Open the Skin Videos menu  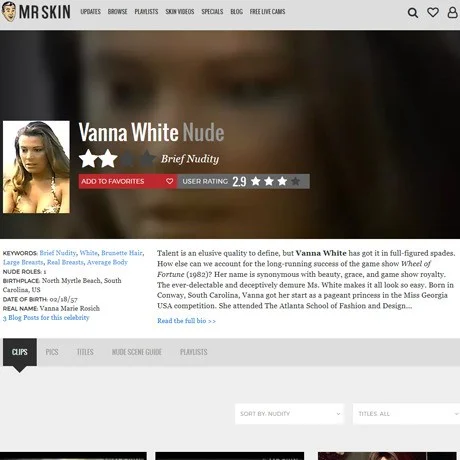[x=180, y=12]
